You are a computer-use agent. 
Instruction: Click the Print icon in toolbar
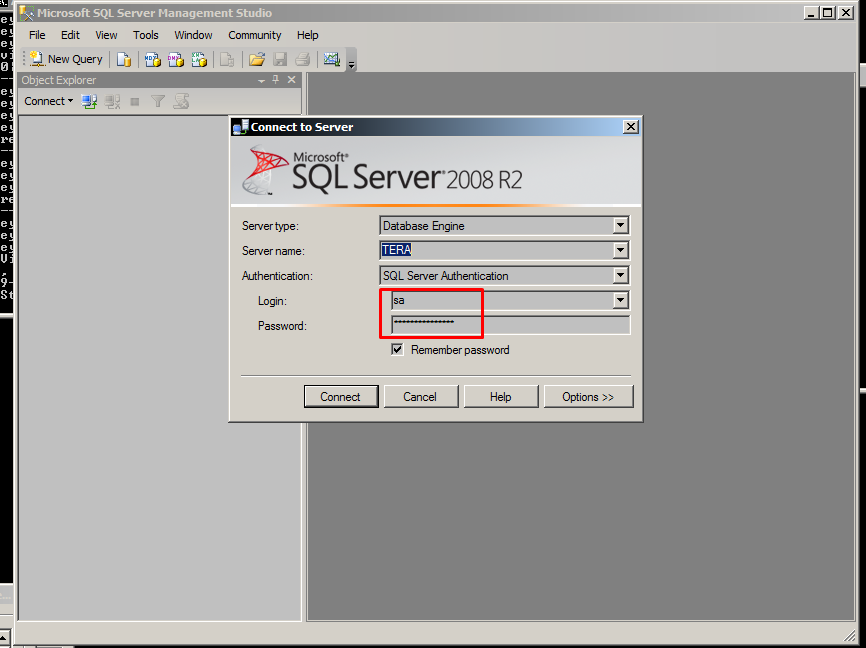click(x=303, y=59)
